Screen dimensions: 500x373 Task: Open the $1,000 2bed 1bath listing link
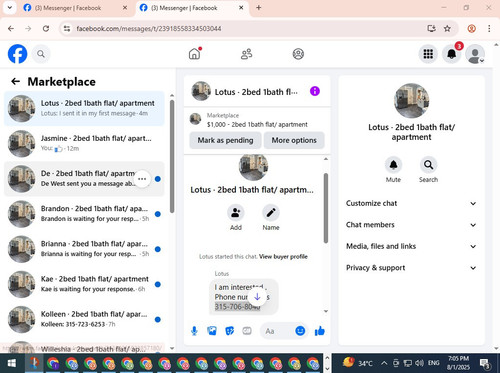[x=257, y=124]
